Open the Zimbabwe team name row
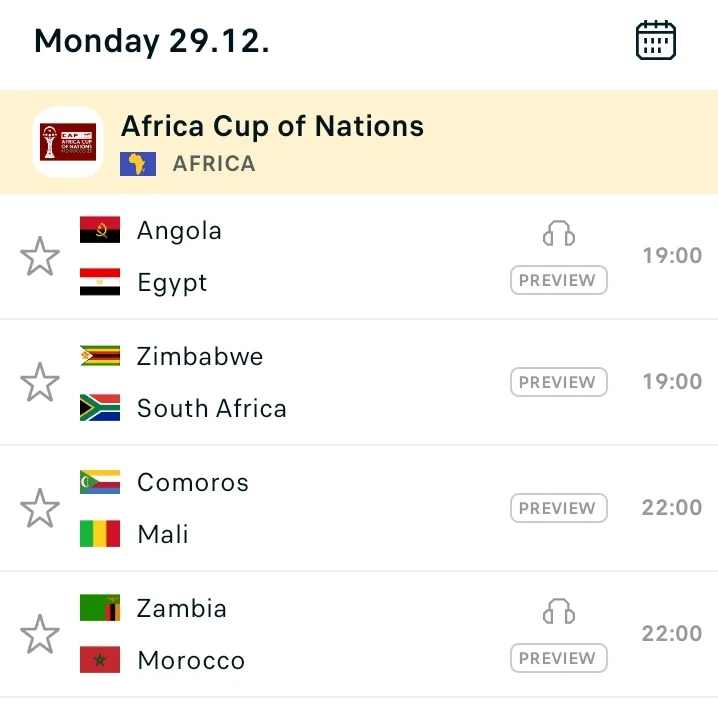Viewport: 718px width, 711px height. point(200,356)
